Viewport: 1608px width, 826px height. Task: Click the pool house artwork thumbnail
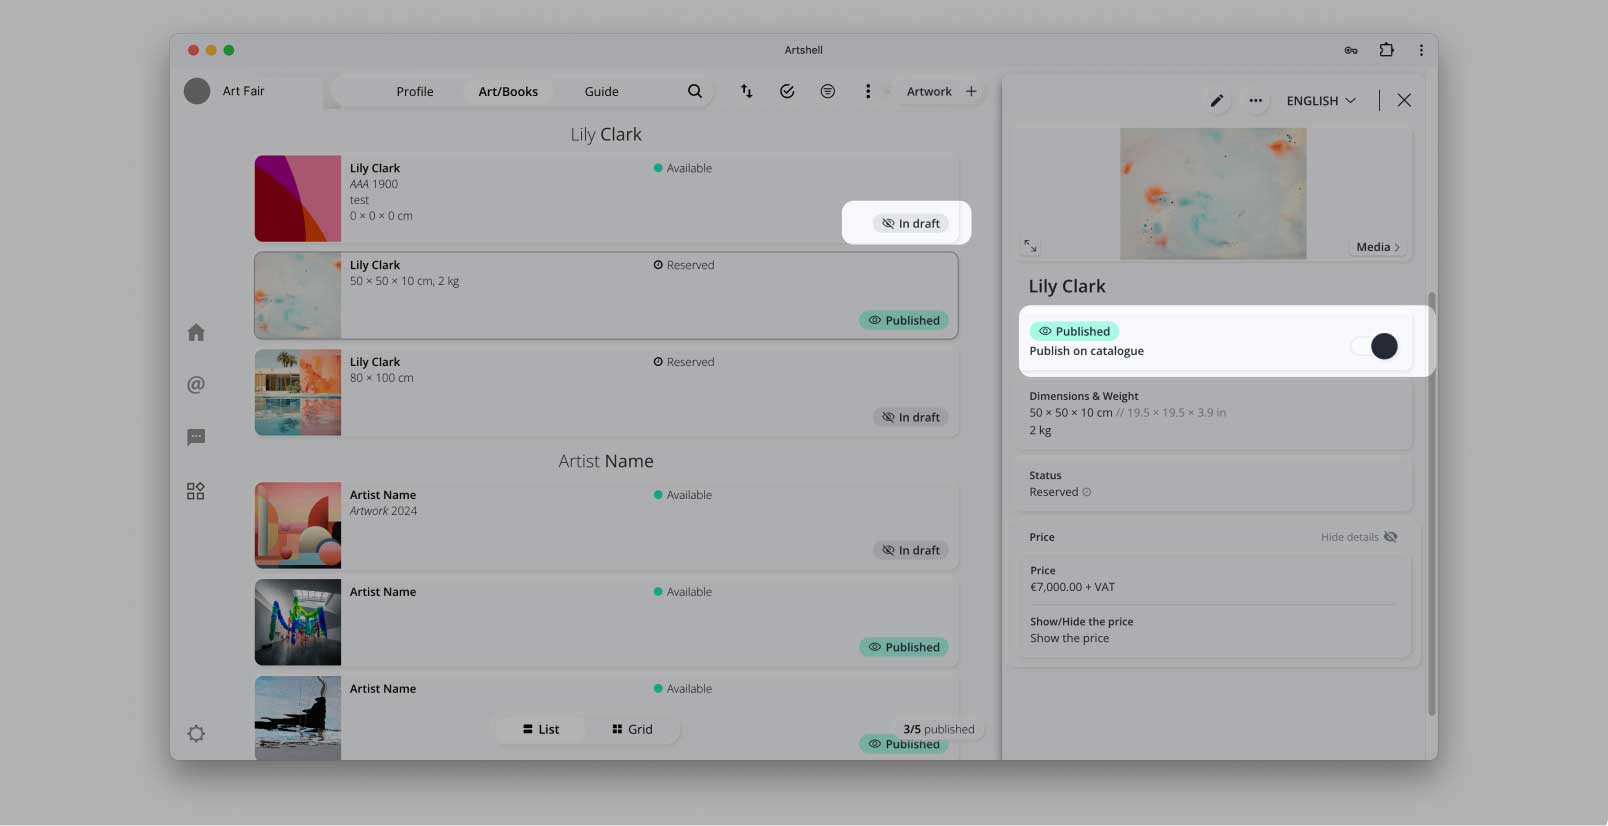298,392
